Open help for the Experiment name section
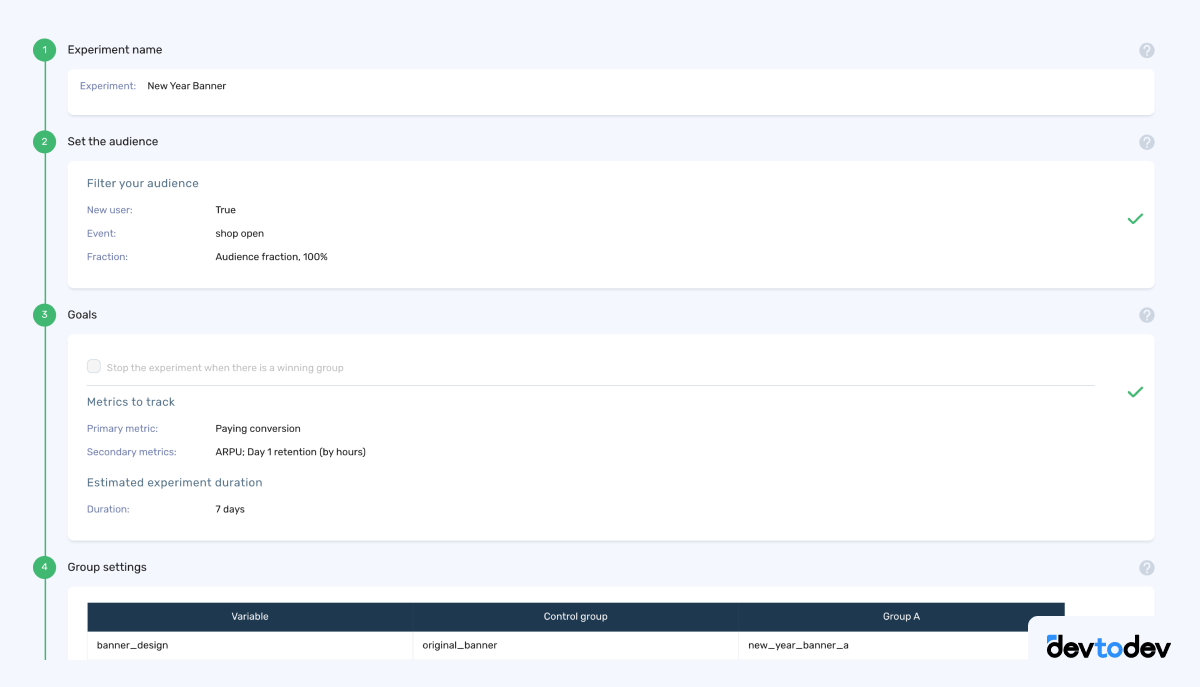 click(x=1146, y=49)
